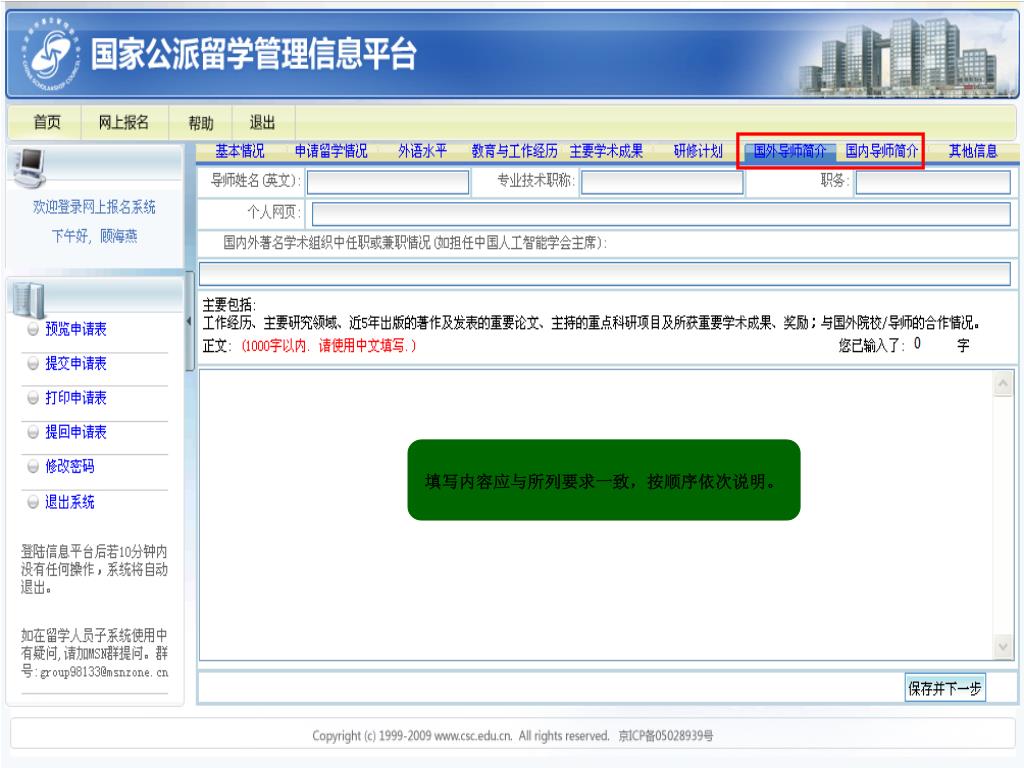Click the footer copyright text

click(x=513, y=736)
